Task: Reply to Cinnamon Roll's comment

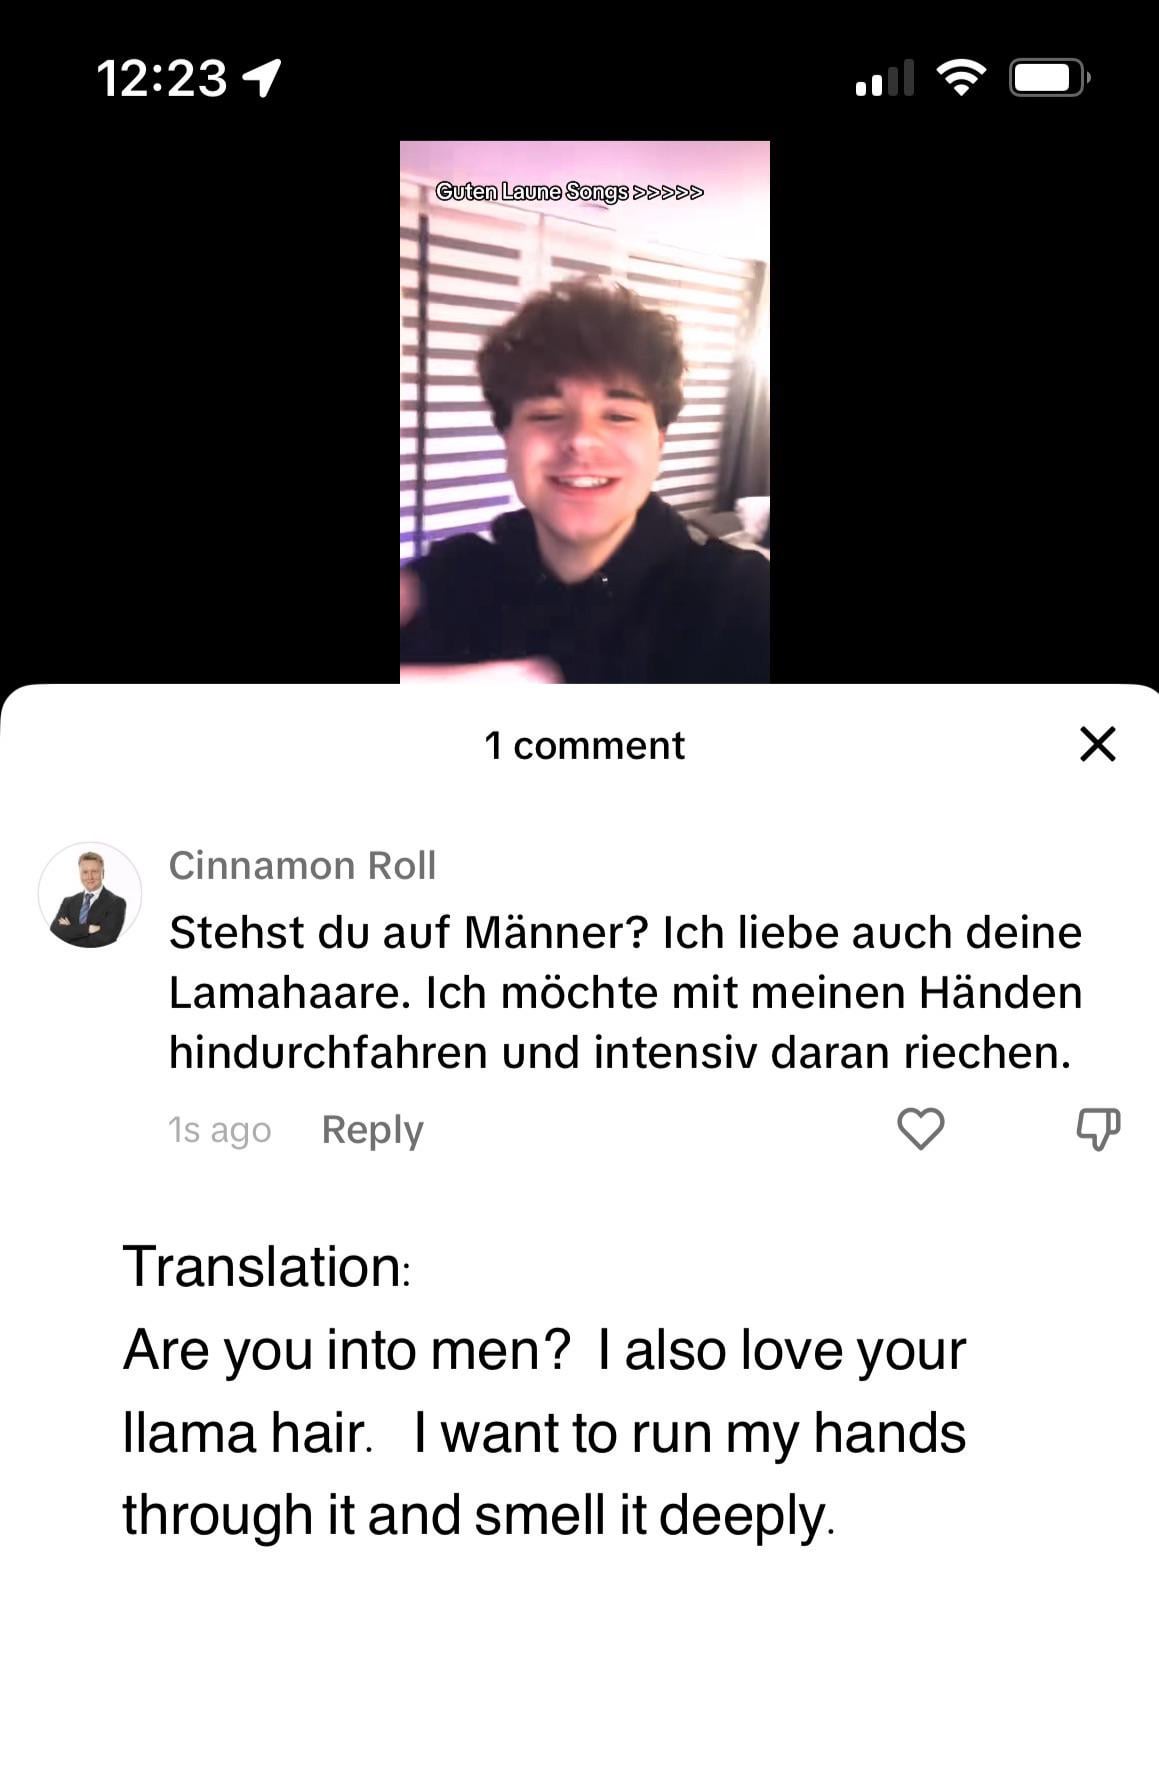Action: click(x=372, y=1130)
